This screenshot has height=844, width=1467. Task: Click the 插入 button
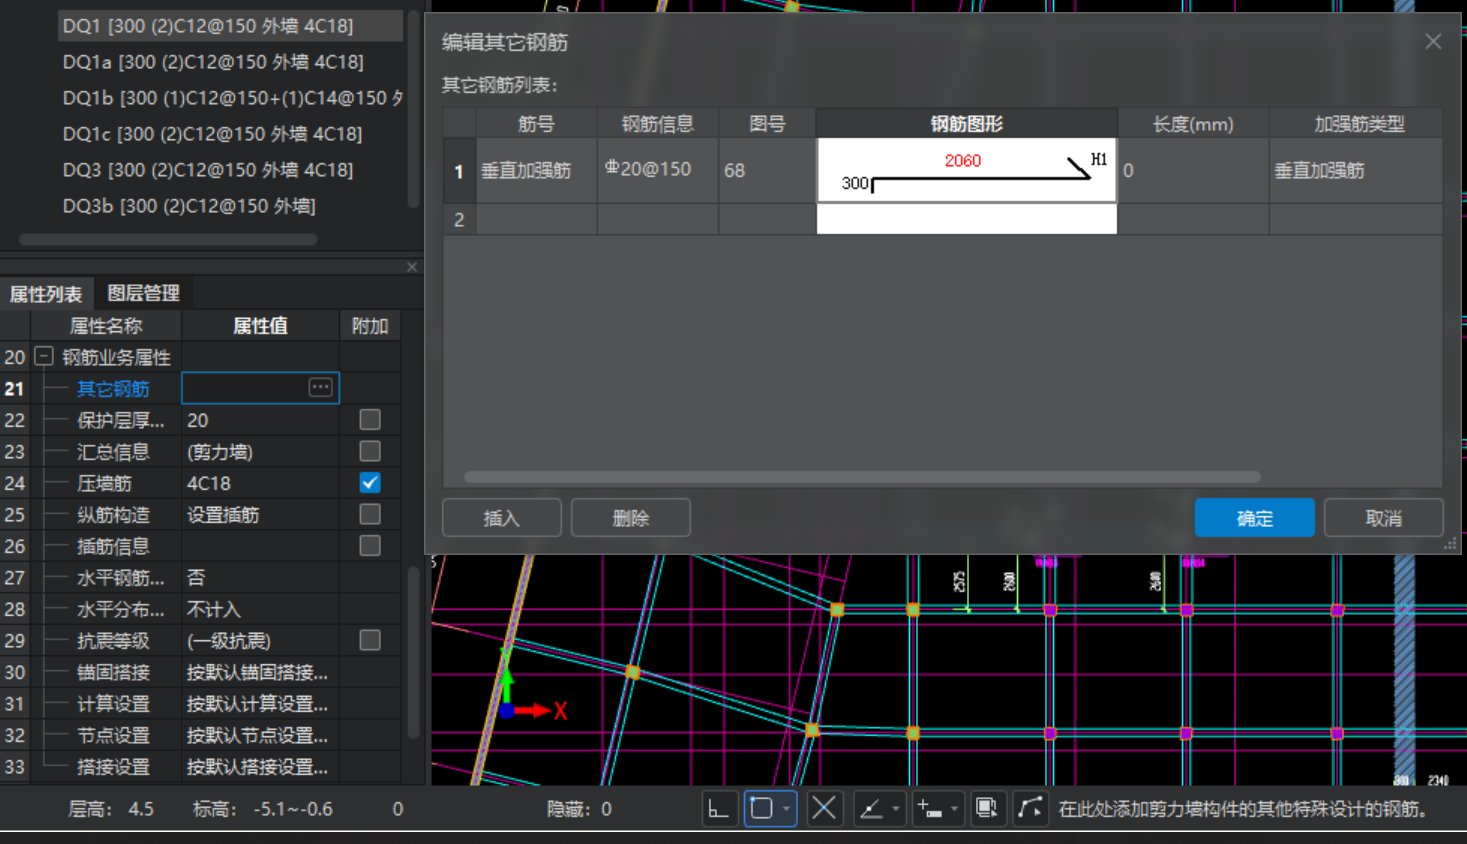point(502,518)
